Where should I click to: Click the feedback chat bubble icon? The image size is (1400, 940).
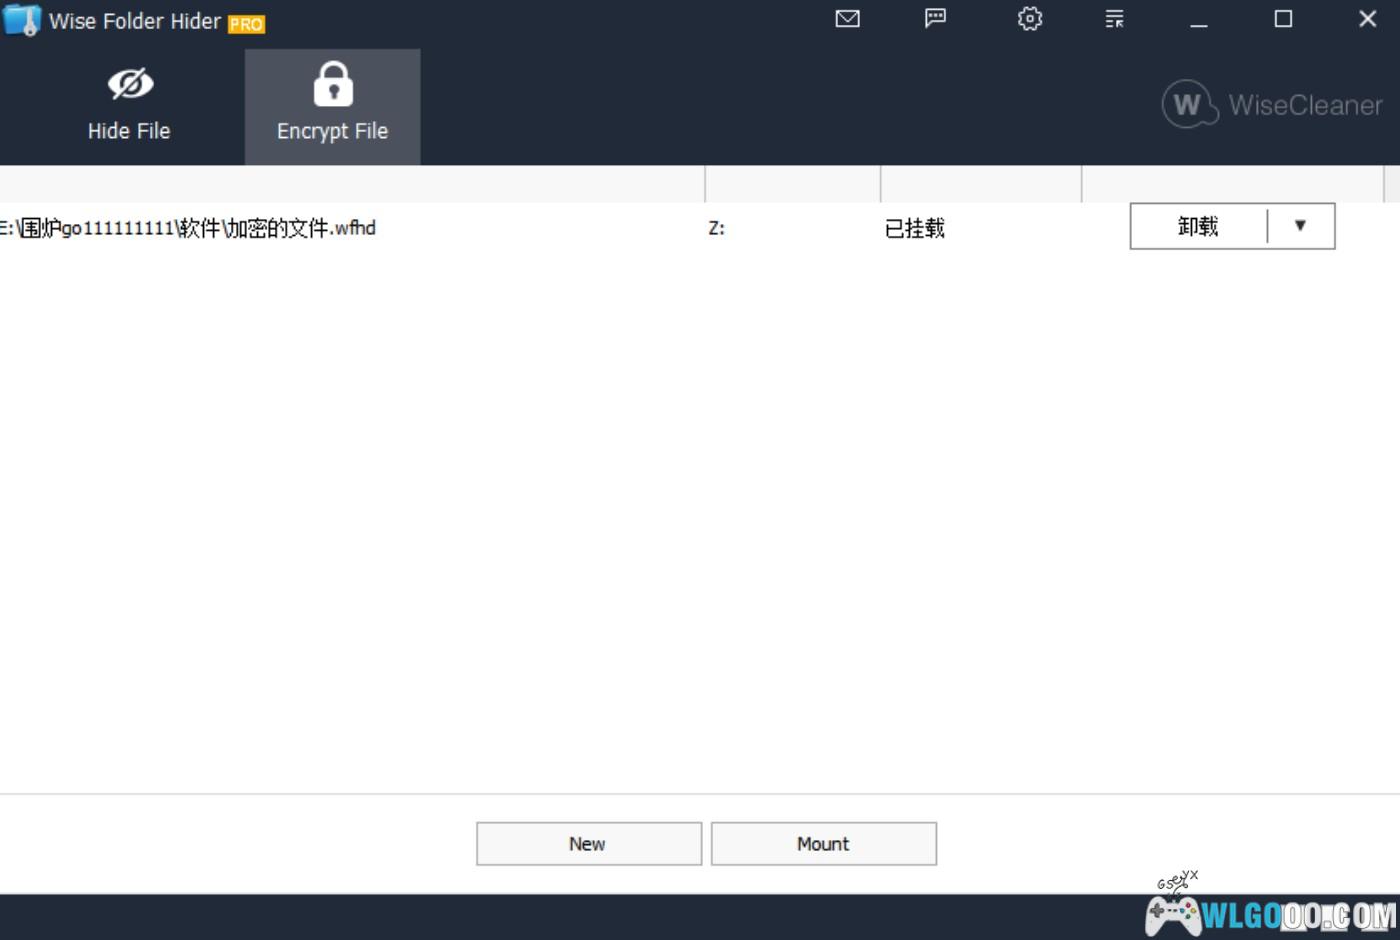935,19
